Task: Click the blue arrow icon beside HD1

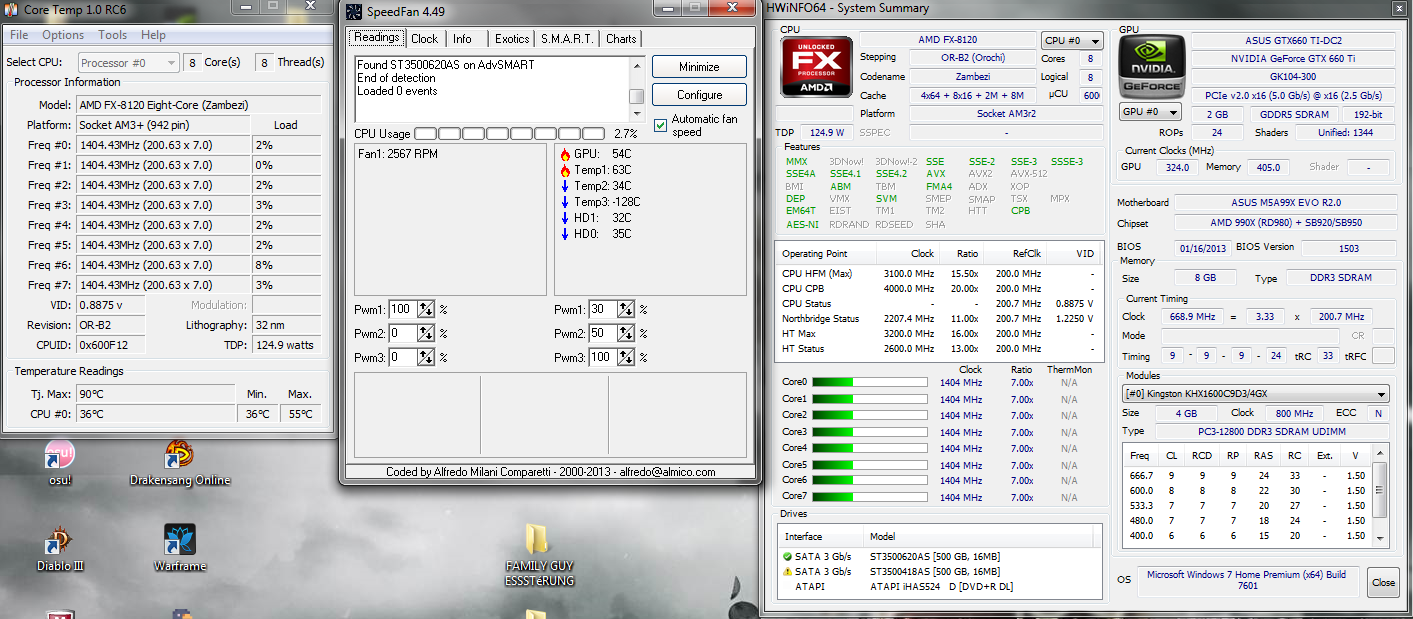Action: tap(565, 218)
